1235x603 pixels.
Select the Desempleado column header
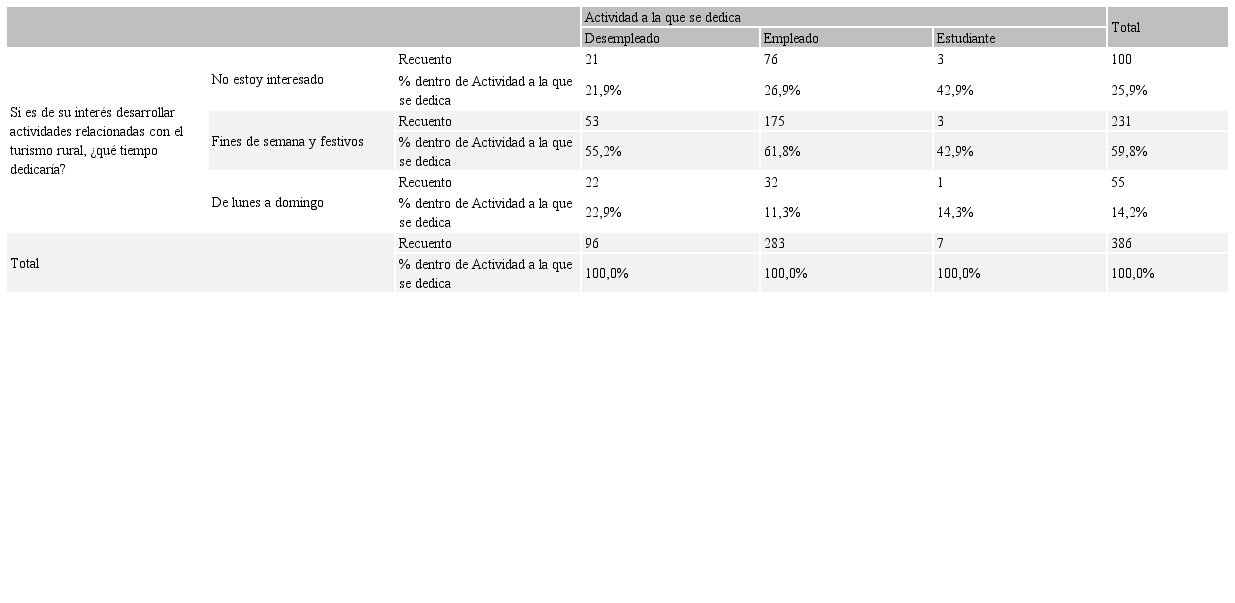[622, 38]
